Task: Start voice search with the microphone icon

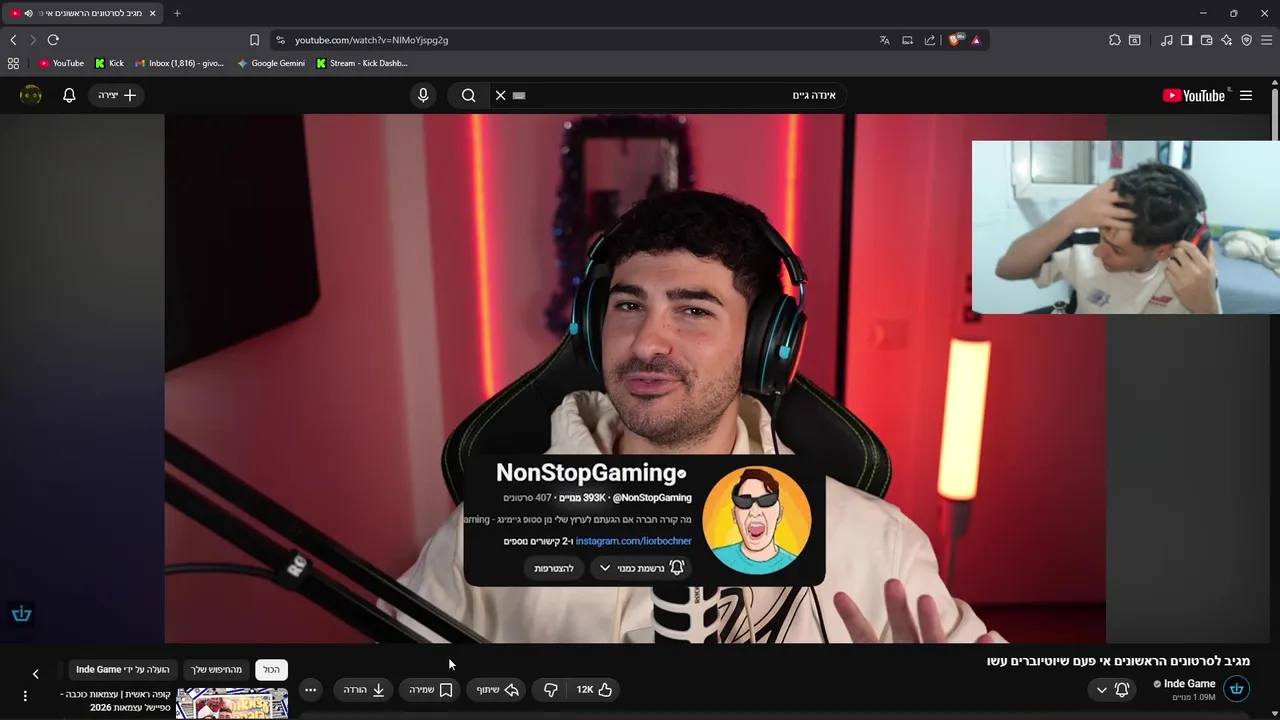Action: pos(423,95)
